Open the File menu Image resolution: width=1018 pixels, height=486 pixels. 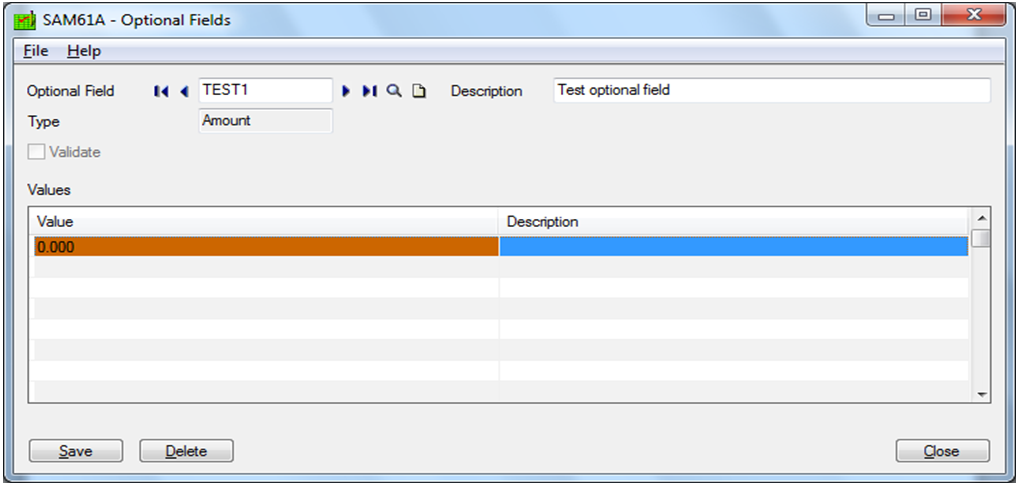coord(36,51)
